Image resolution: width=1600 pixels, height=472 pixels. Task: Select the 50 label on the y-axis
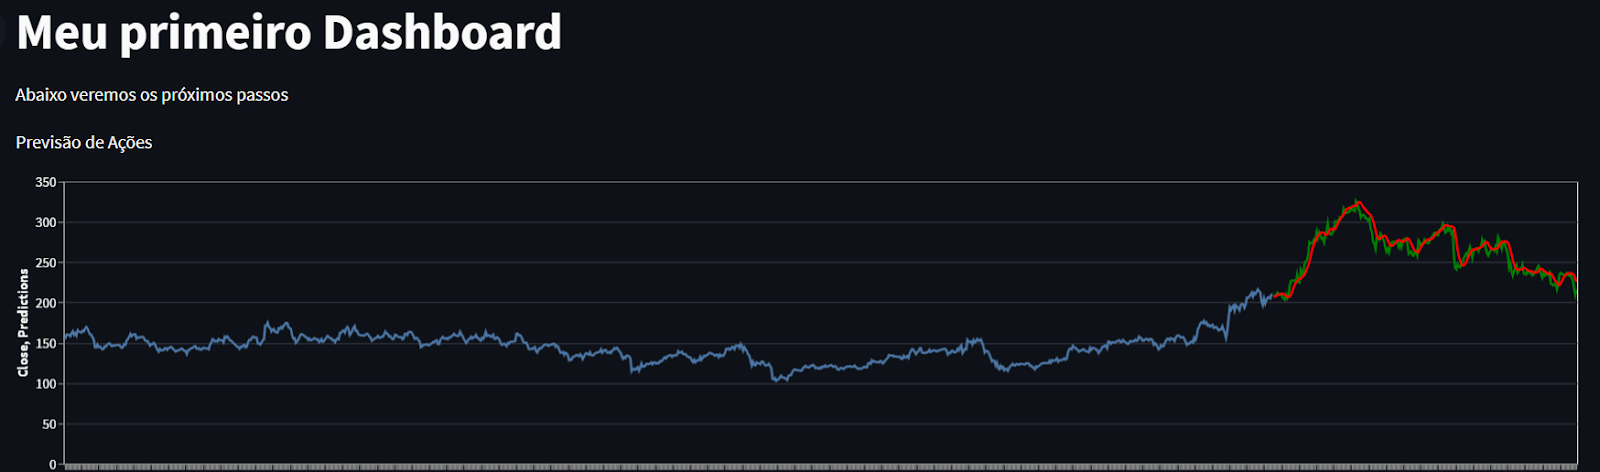[x=50, y=425]
